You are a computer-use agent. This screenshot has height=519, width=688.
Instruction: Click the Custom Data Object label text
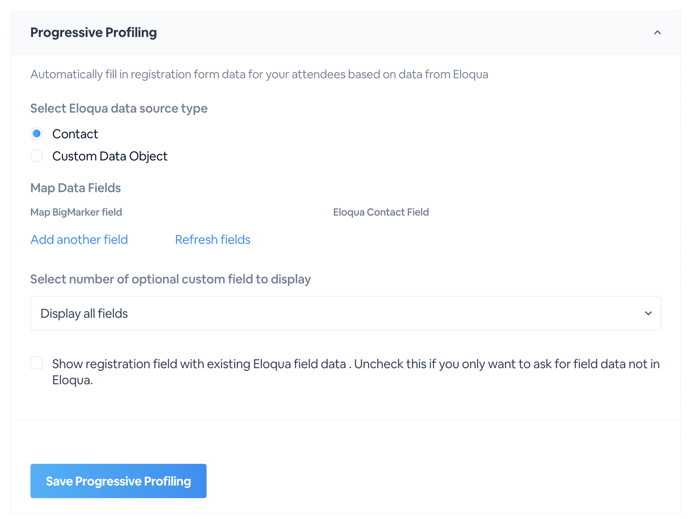click(x=110, y=156)
